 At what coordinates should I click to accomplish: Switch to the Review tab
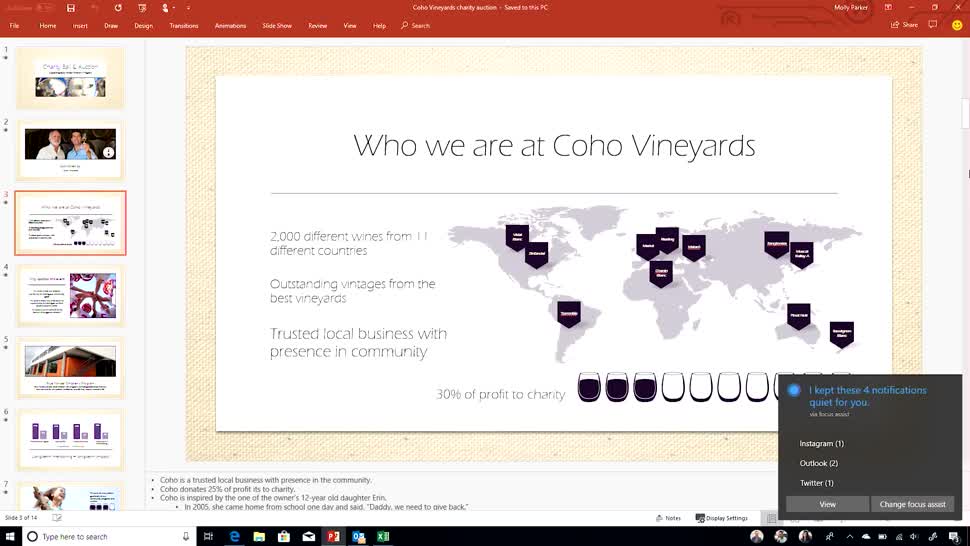tap(317, 25)
